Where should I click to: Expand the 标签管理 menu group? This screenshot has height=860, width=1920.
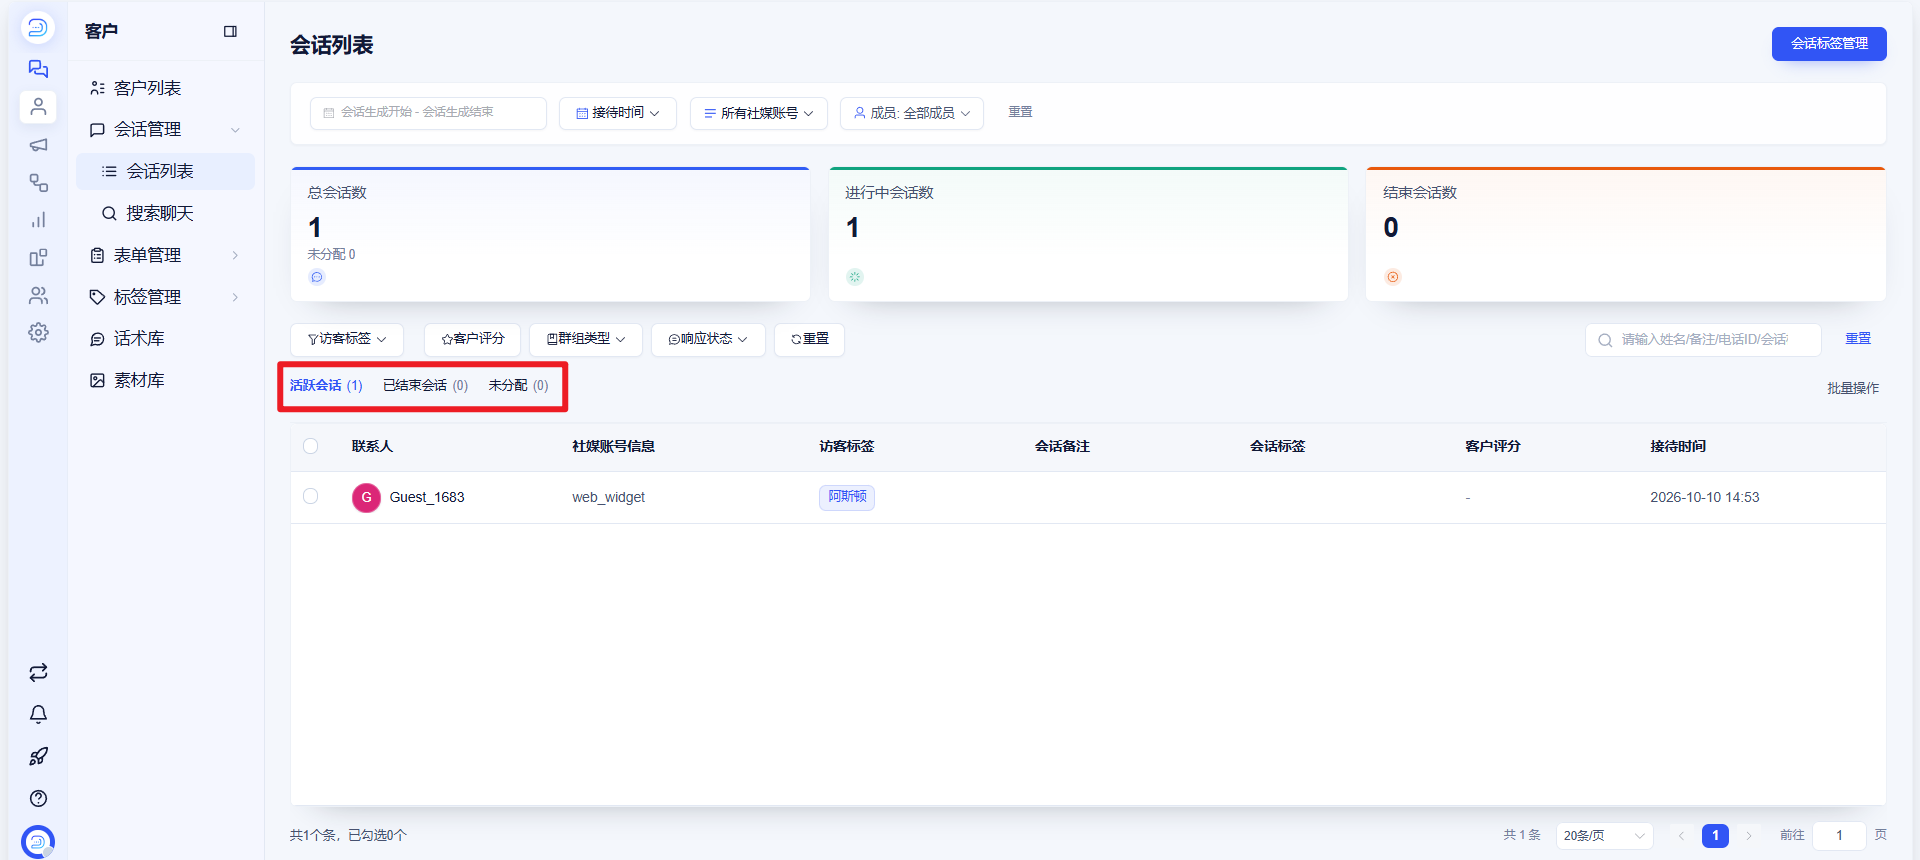[165, 297]
